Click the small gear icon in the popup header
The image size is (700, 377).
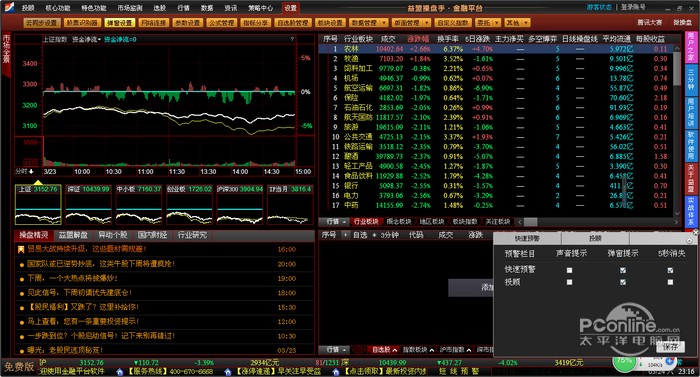pos(690,240)
